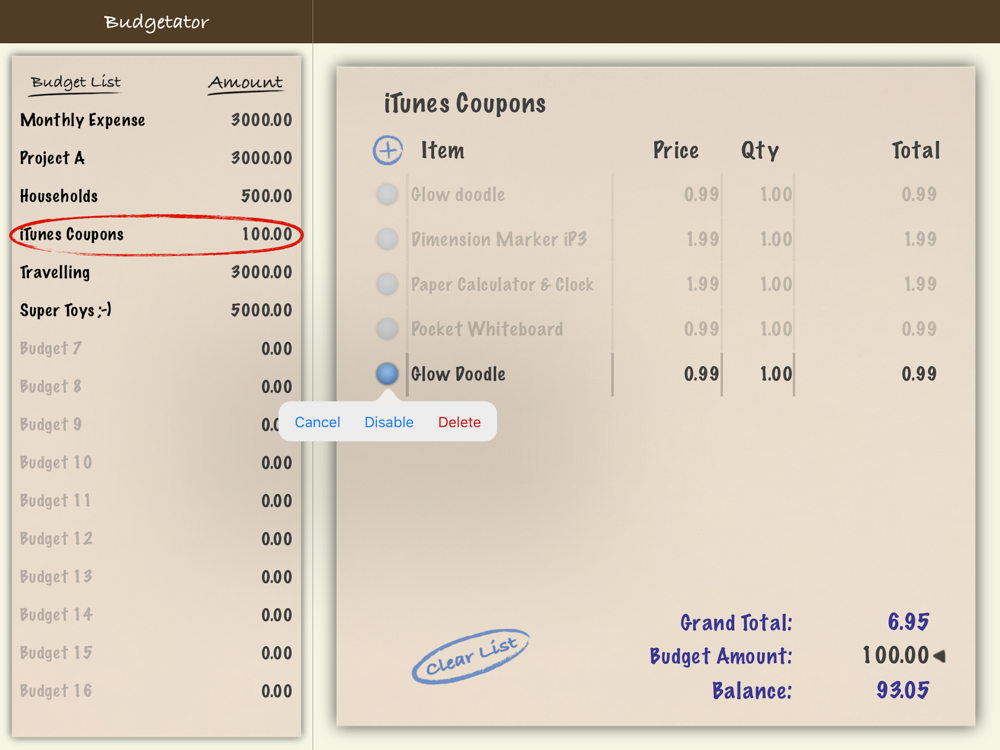1000x750 pixels.
Task: Select the Monthly Expense budget
Action: pos(156,120)
